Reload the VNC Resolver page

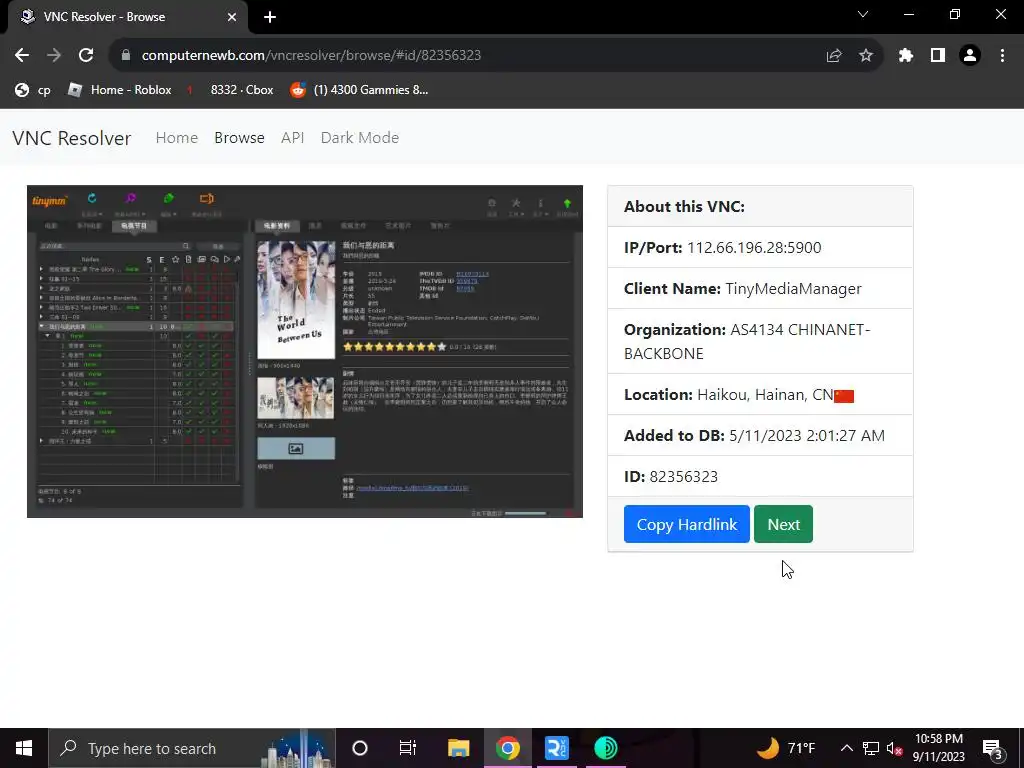pyautogui.click(x=86, y=56)
